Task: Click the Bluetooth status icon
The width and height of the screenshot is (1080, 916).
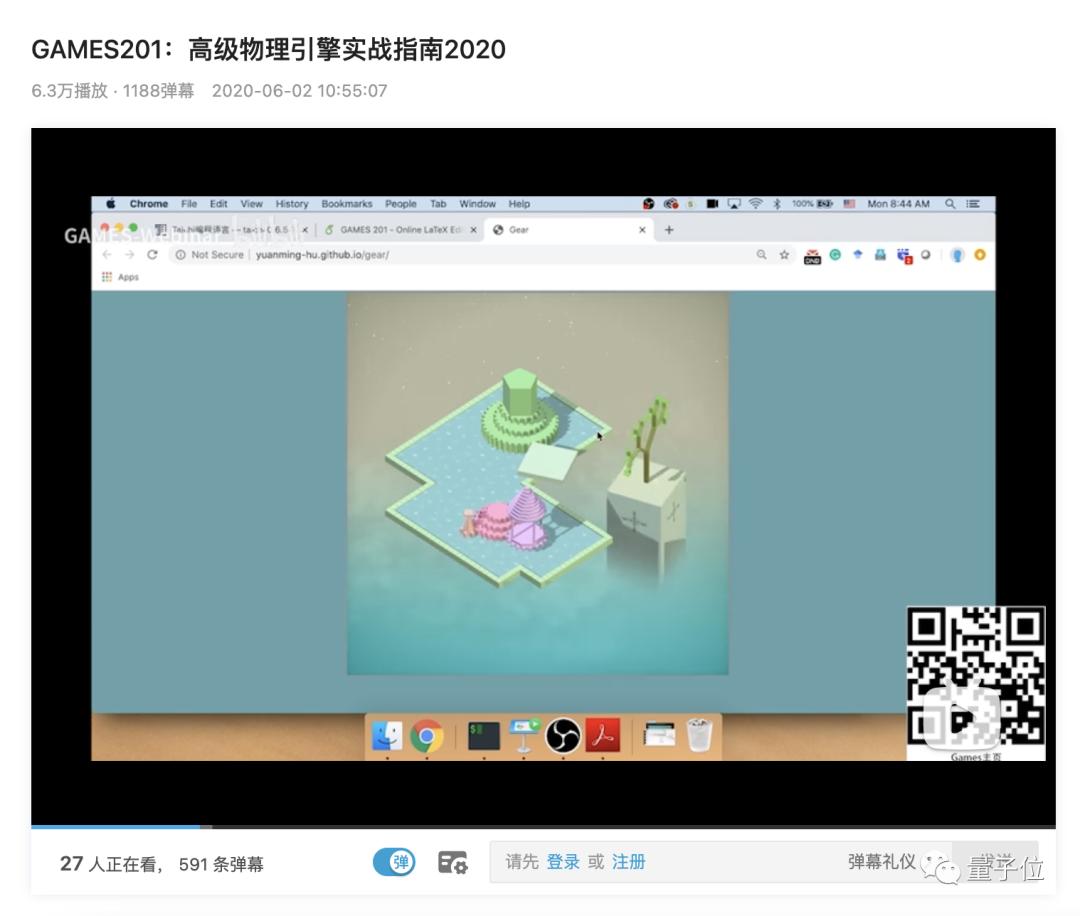Action: click(777, 204)
